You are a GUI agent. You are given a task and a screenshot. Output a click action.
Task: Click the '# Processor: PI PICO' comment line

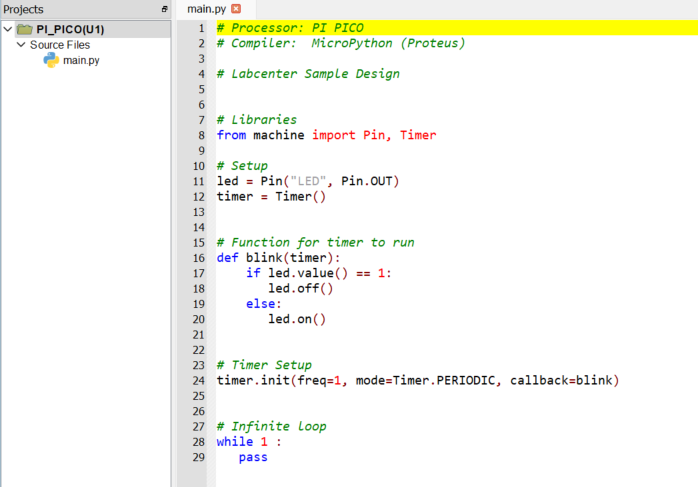(290, 28)
